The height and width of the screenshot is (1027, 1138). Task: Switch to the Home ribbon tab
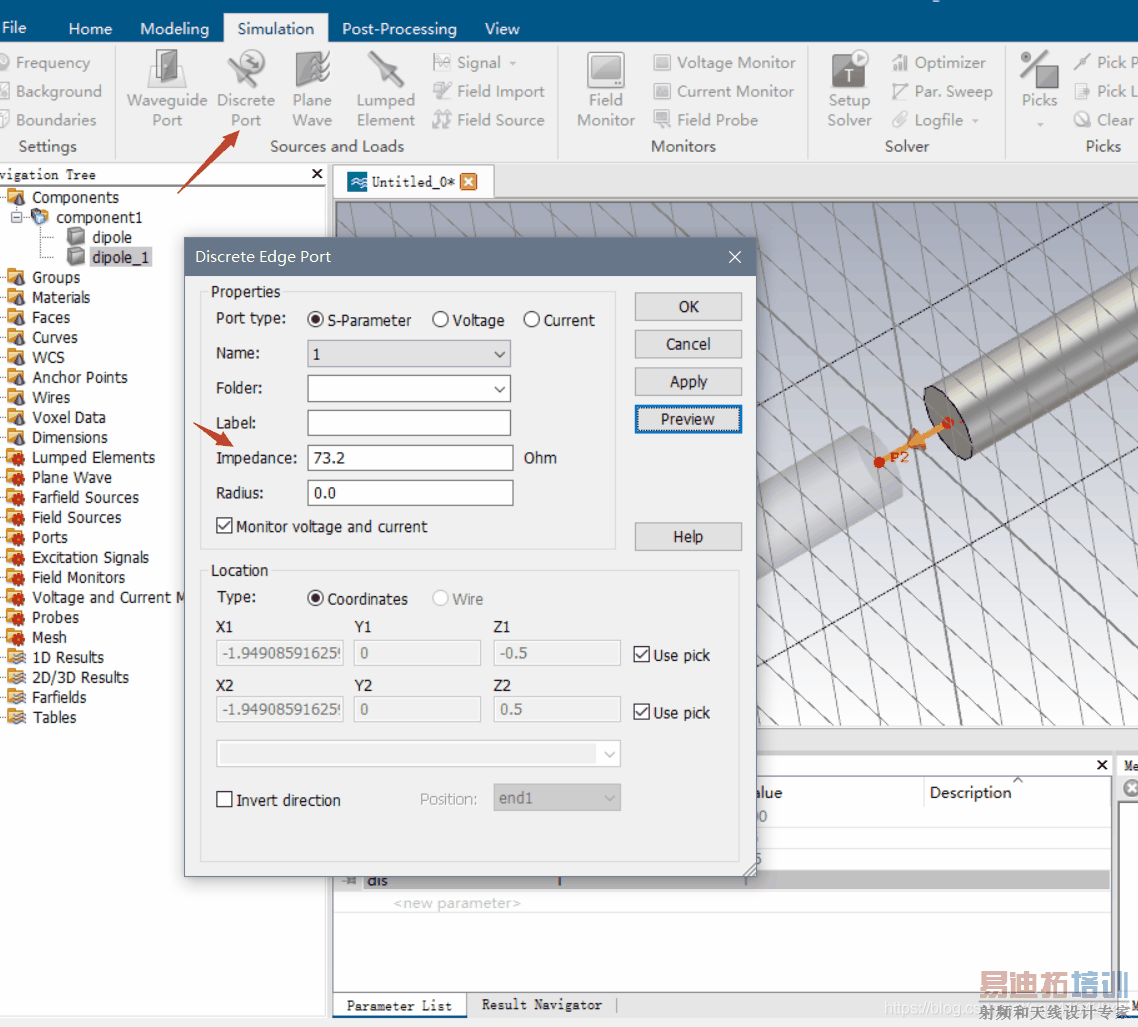[x=90, y=29]
